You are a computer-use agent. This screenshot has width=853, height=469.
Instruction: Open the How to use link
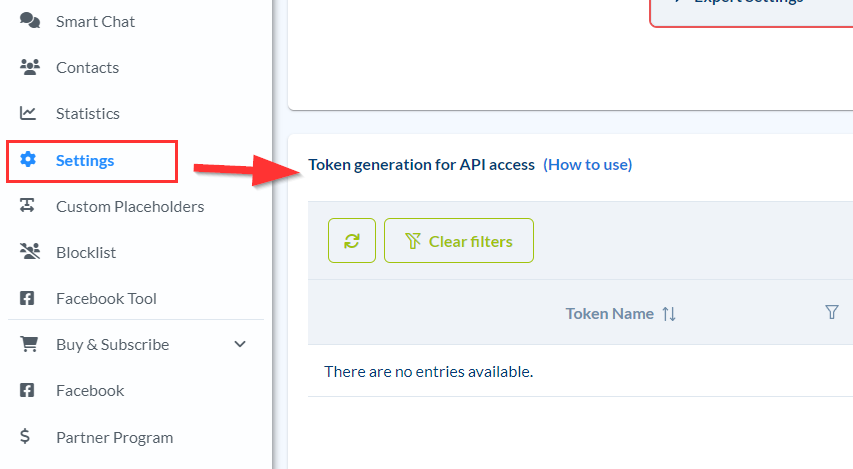pyautogui.click(x=587, y=164)
